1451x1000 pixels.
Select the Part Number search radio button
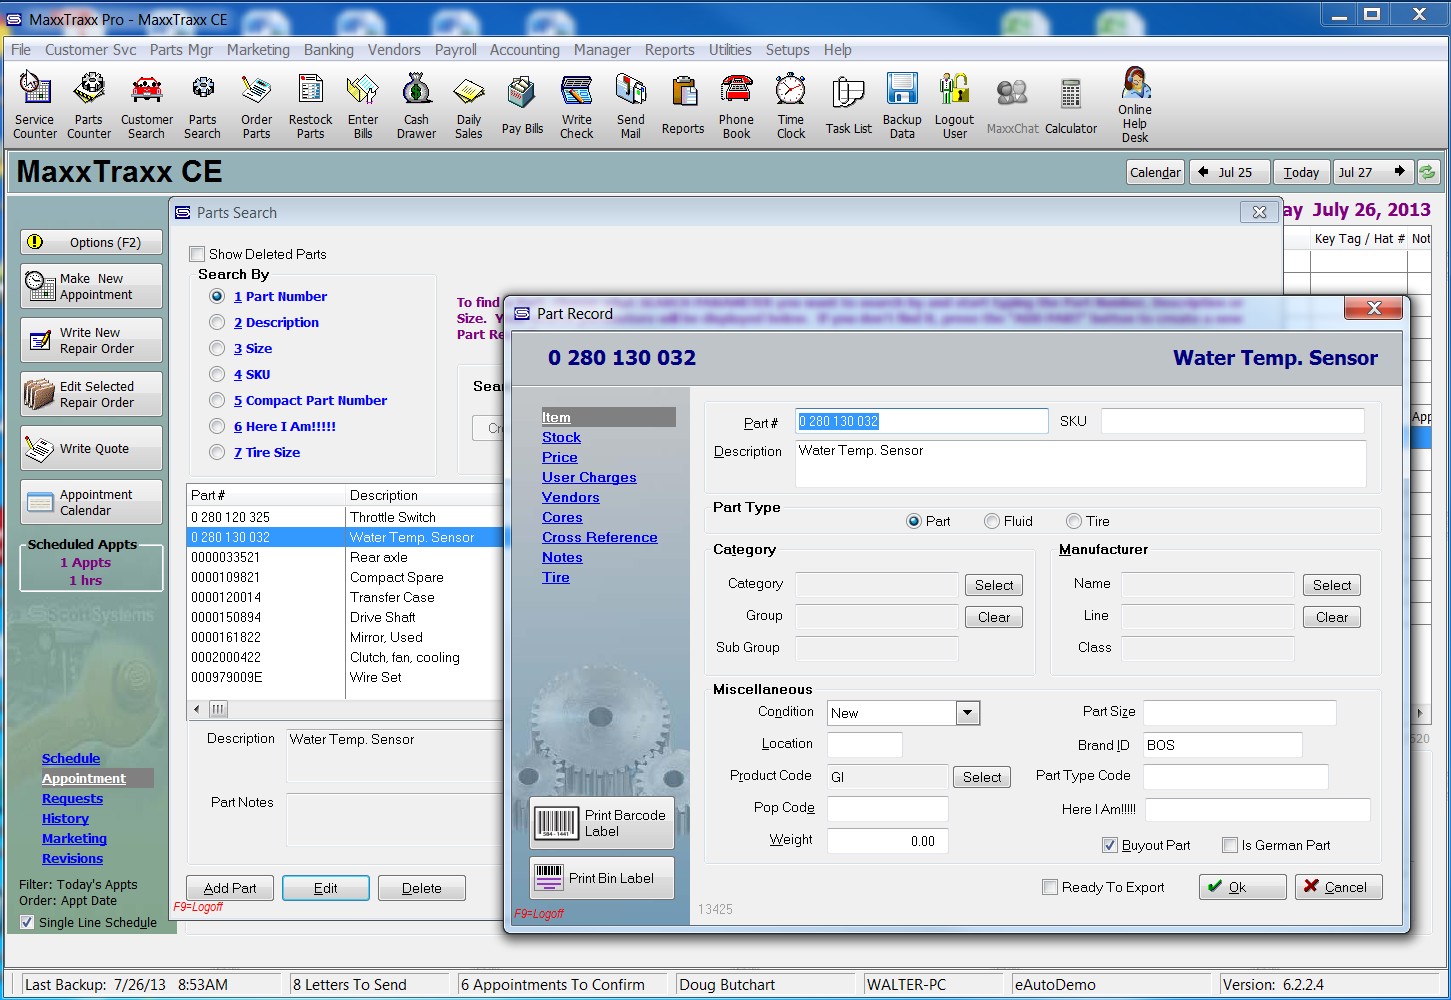[x=217, y=296]
